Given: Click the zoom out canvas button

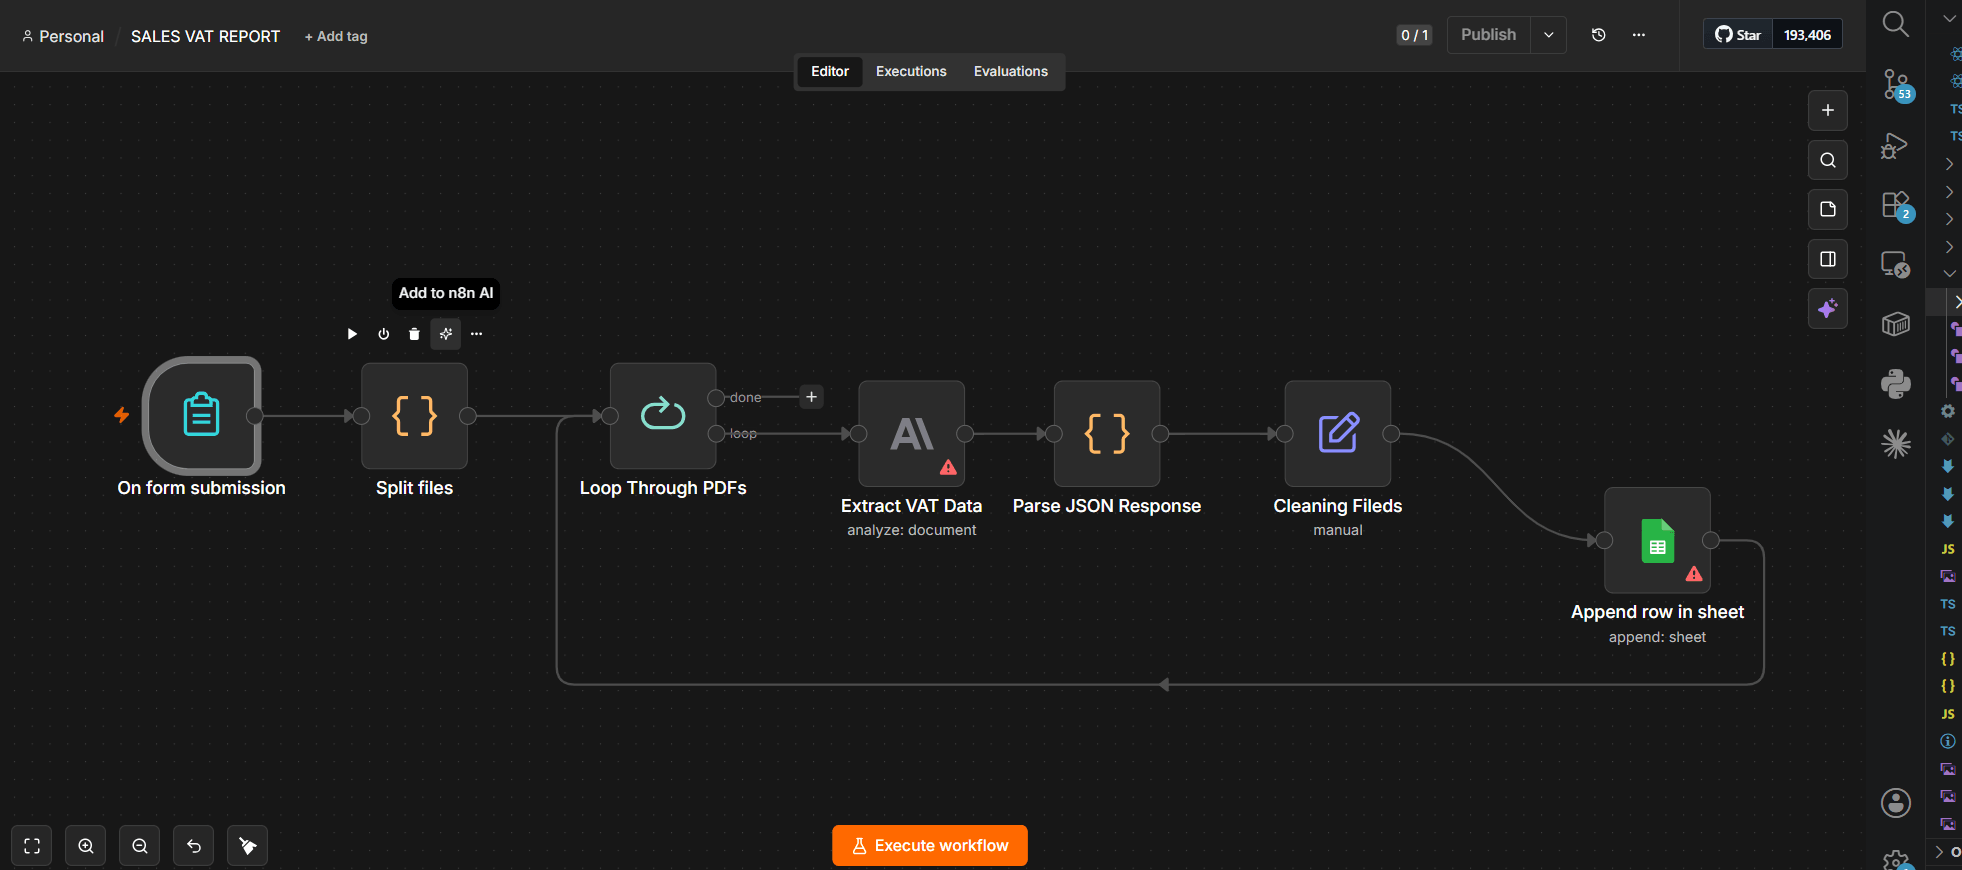Looking at the screenshot, I should click(x=140, y=846).
